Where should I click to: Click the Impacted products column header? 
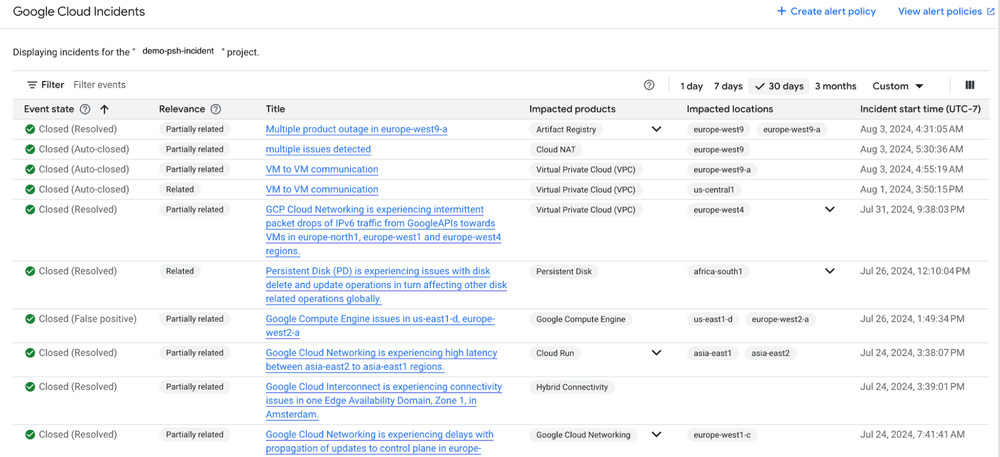click(x=572, y=109)
